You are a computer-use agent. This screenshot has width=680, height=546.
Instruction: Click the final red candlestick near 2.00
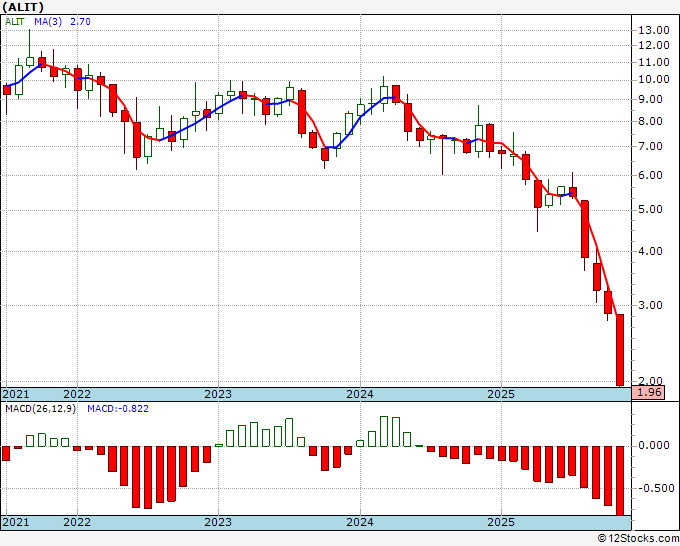coord(620,350)
